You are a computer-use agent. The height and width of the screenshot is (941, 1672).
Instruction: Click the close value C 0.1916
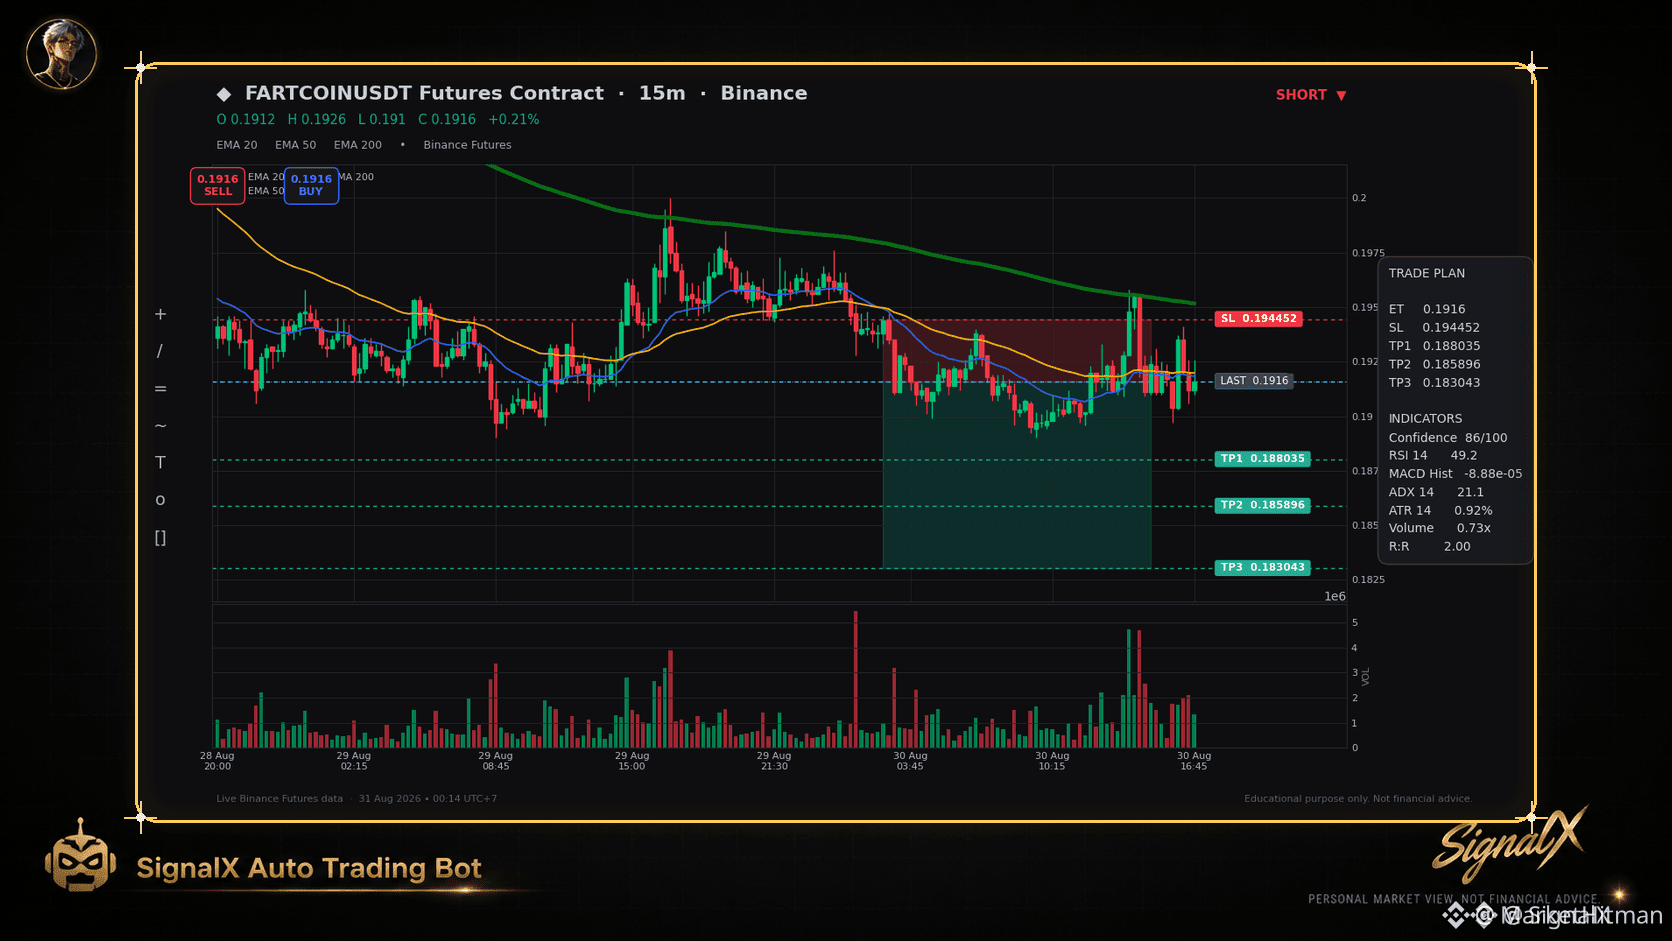pyautogui.click(x=447, y=120)
